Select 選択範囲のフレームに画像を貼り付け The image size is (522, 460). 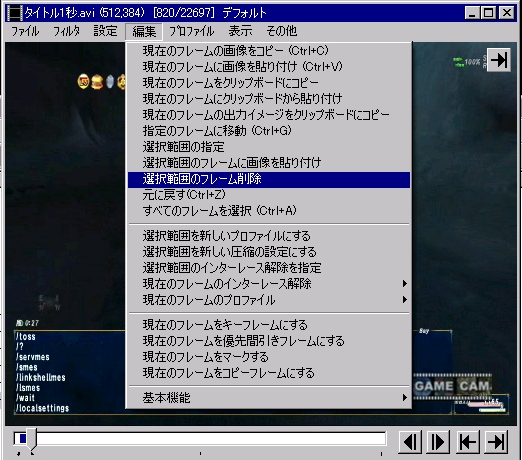tap(269, 163)
